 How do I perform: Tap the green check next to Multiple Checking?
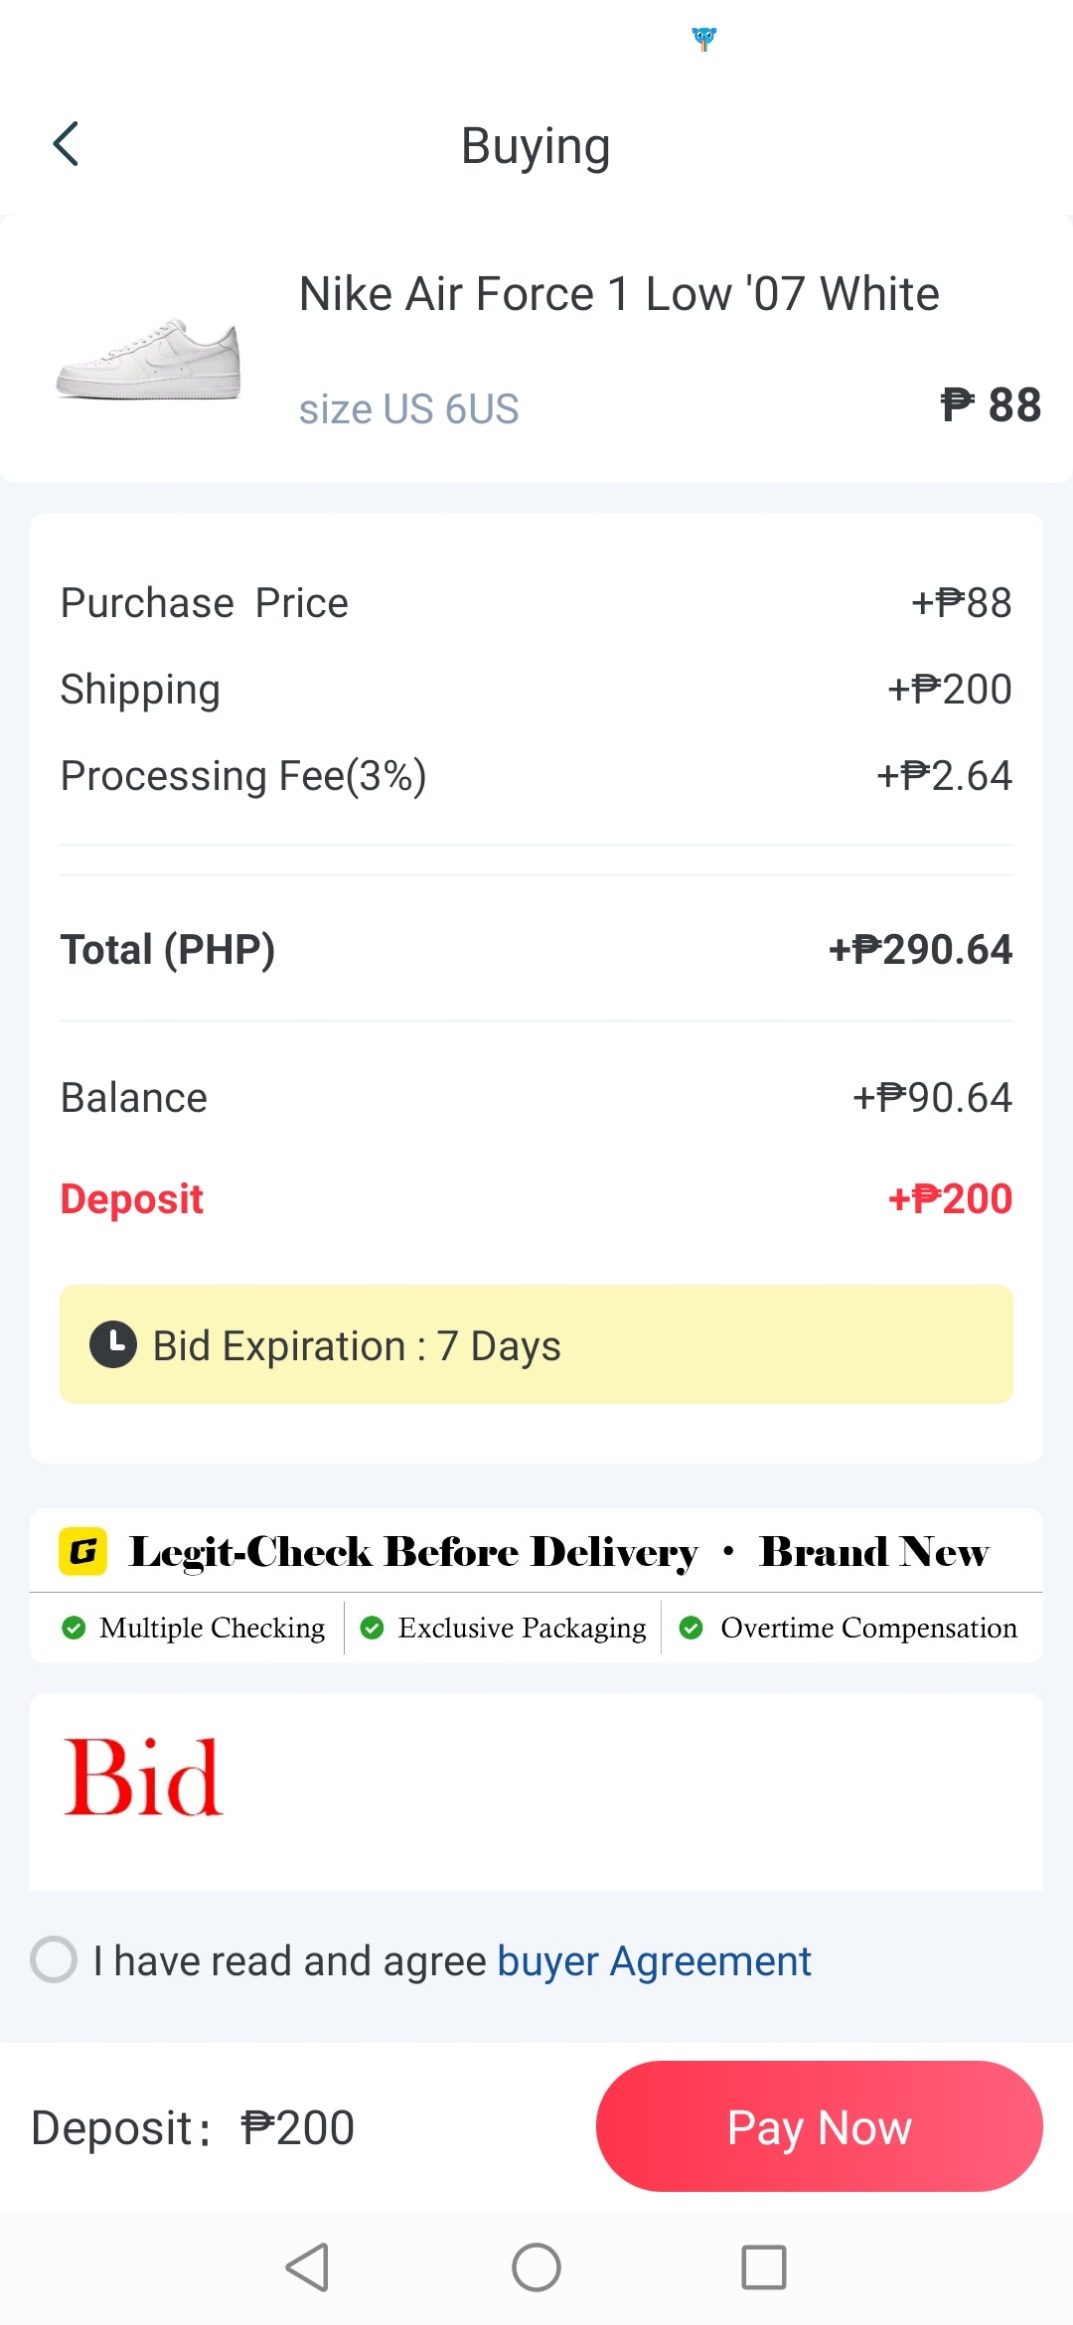click(x=73, y=1628)
